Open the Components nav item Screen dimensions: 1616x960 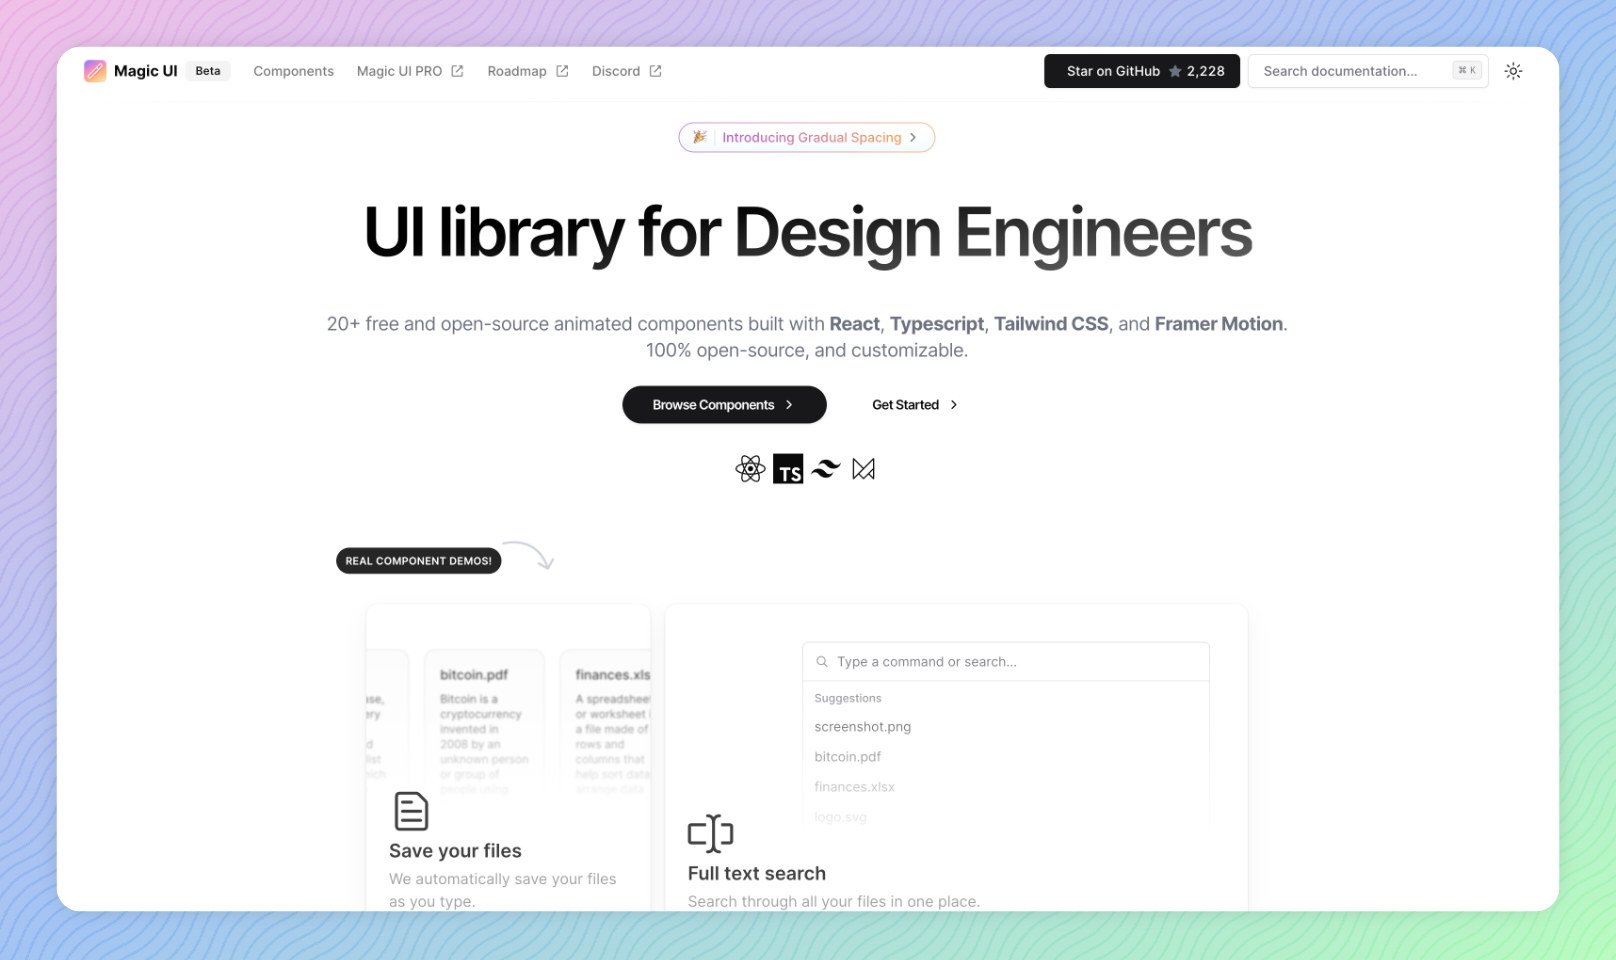pyautogui.click(x=293, y=71)
